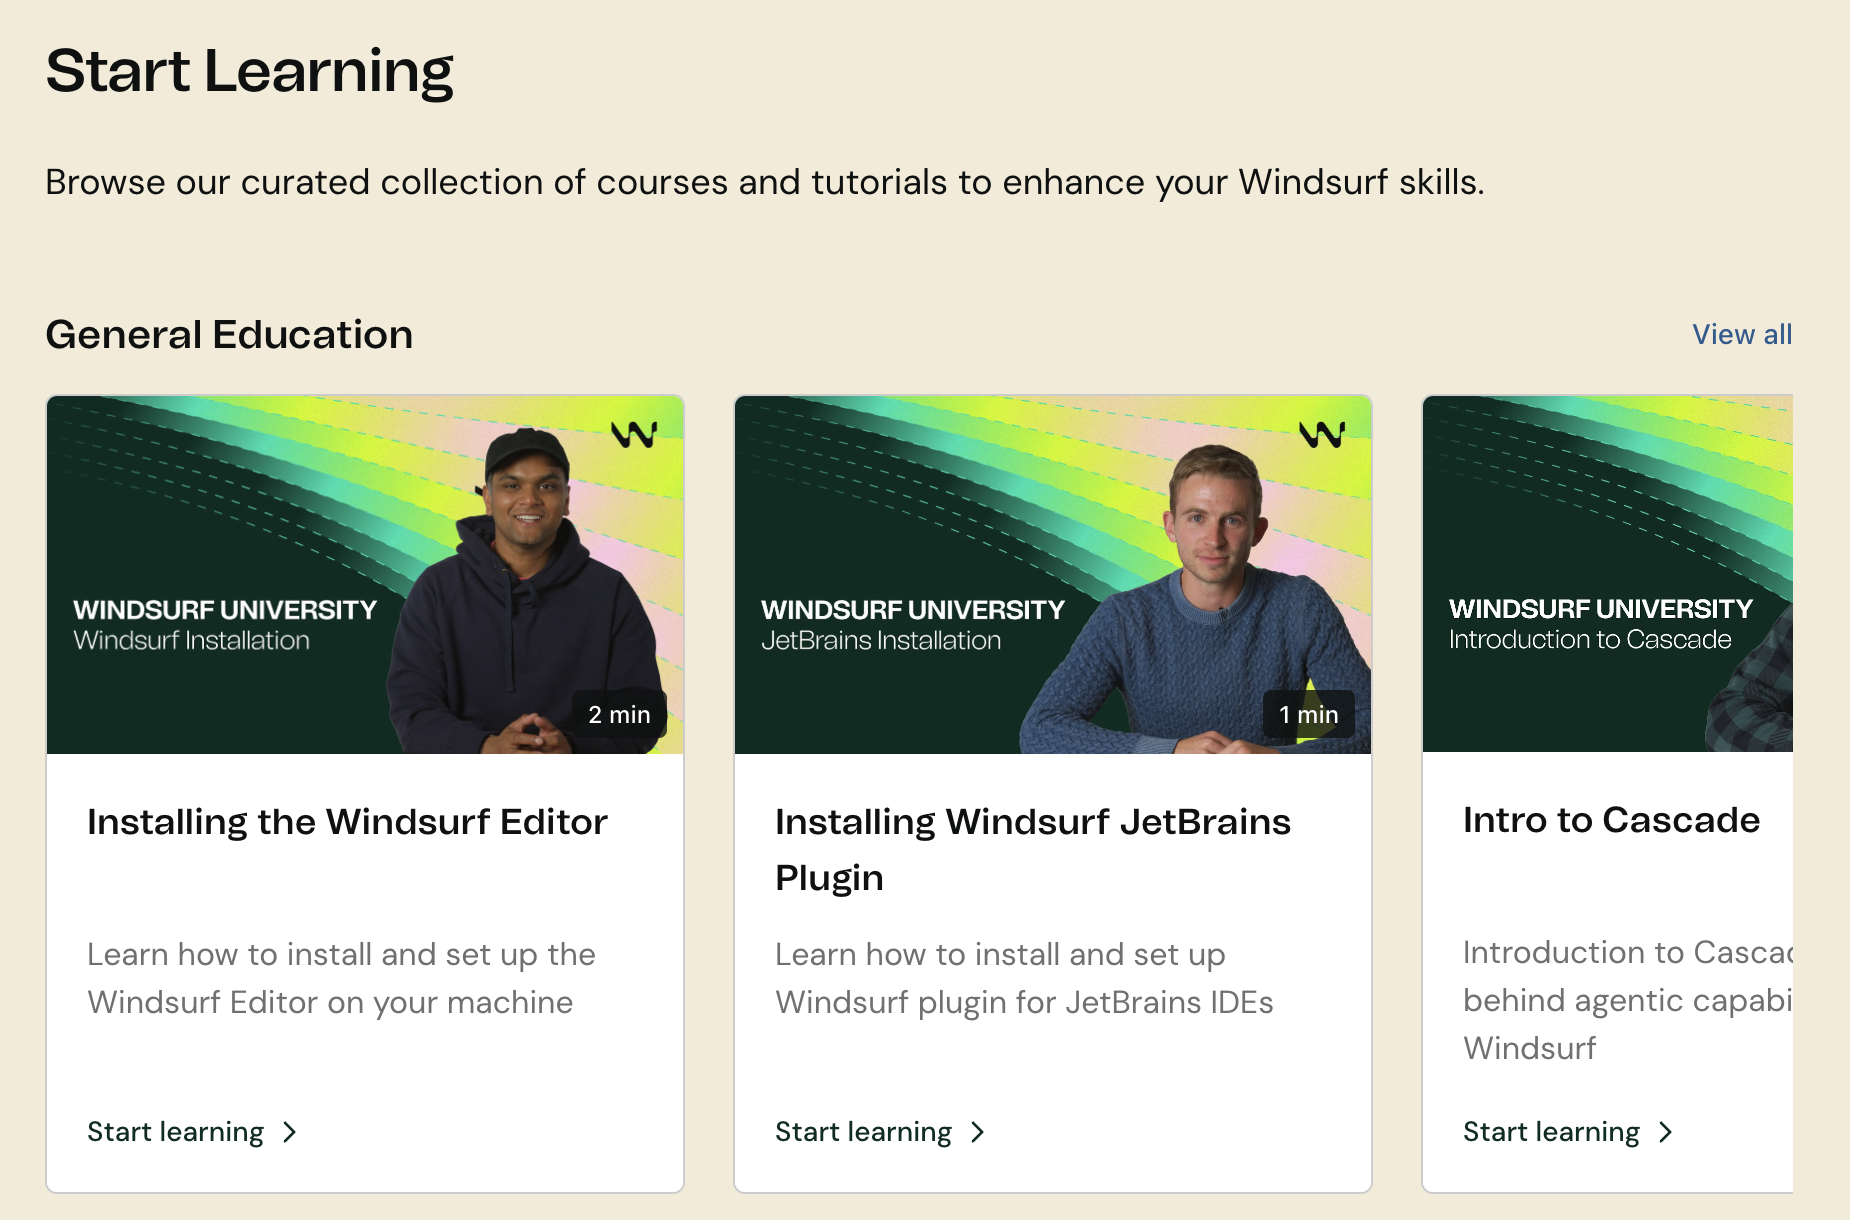1850x1220 pixels.
Task: Click the Windsurf logo on Windsurf Installation thumbnail
Action: (x=634, y=434)
